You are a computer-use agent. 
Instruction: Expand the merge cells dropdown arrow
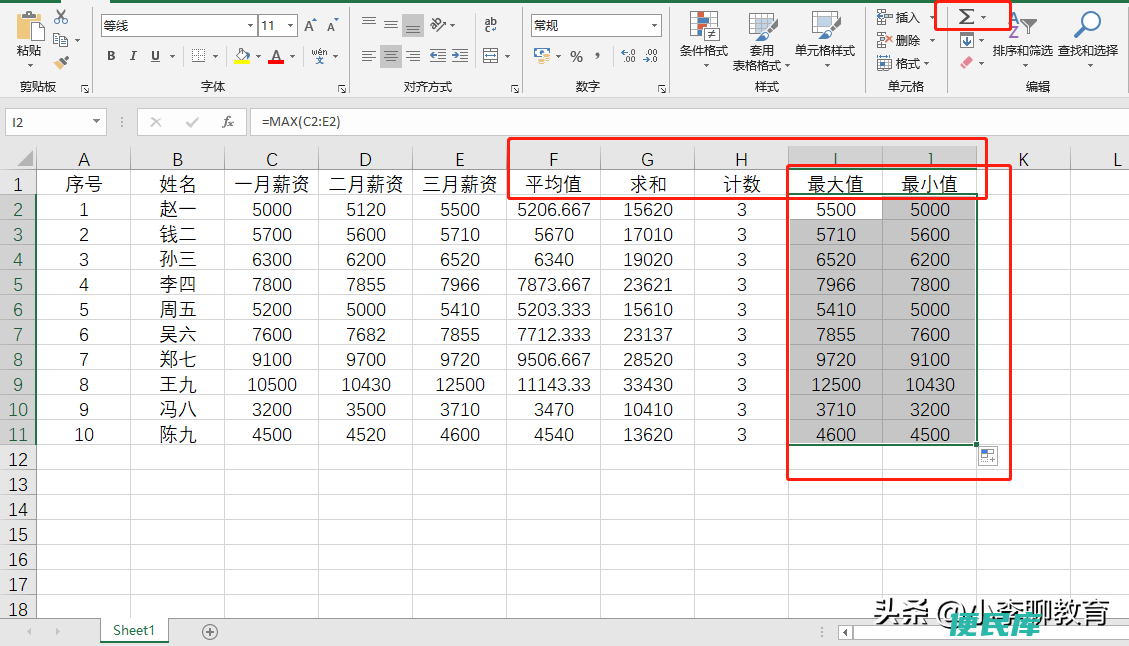click(508, 56)
